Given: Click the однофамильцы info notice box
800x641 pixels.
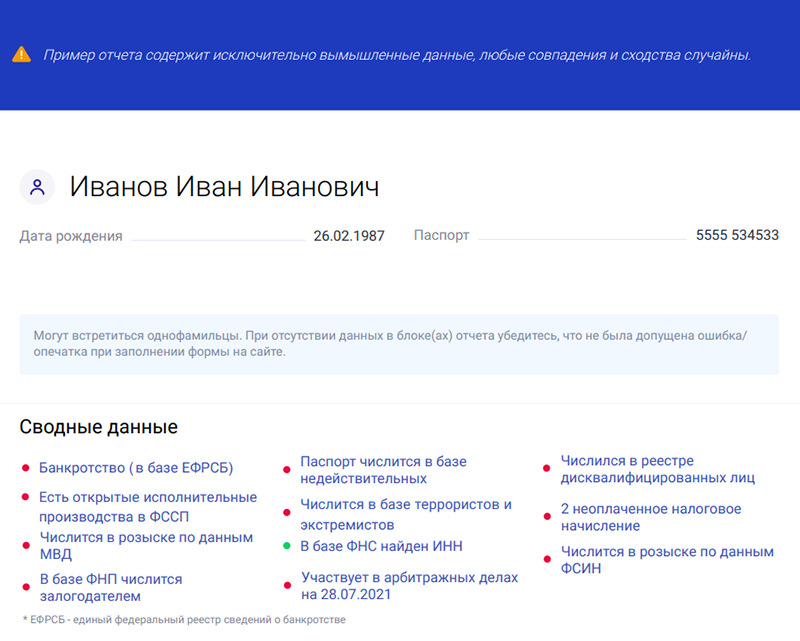Looking at the screenshot, I should coord(399,344).
